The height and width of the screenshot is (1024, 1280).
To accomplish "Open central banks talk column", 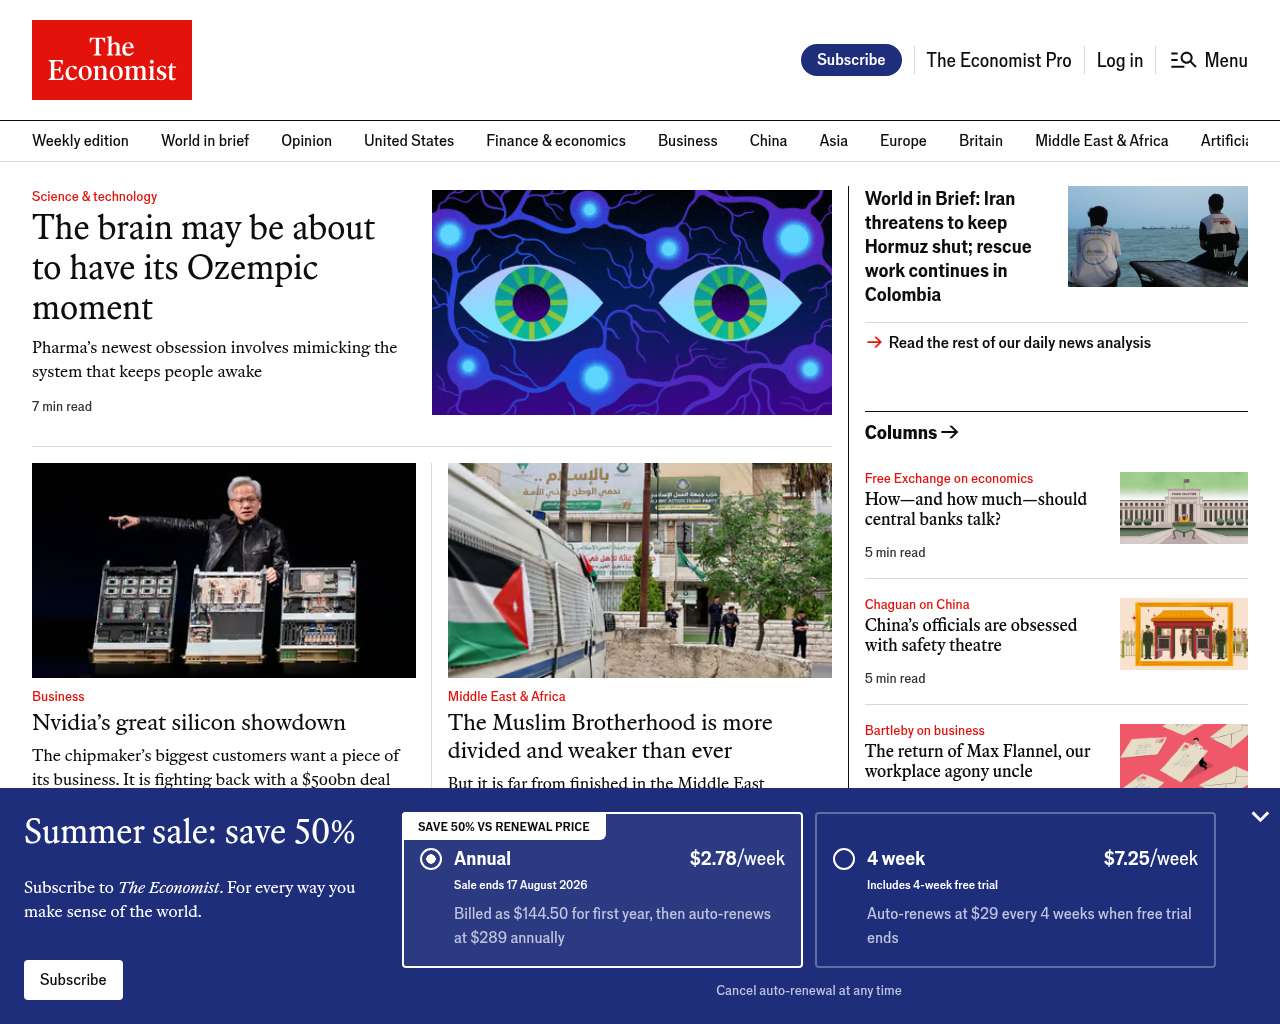I will click(x=975, y=509).
